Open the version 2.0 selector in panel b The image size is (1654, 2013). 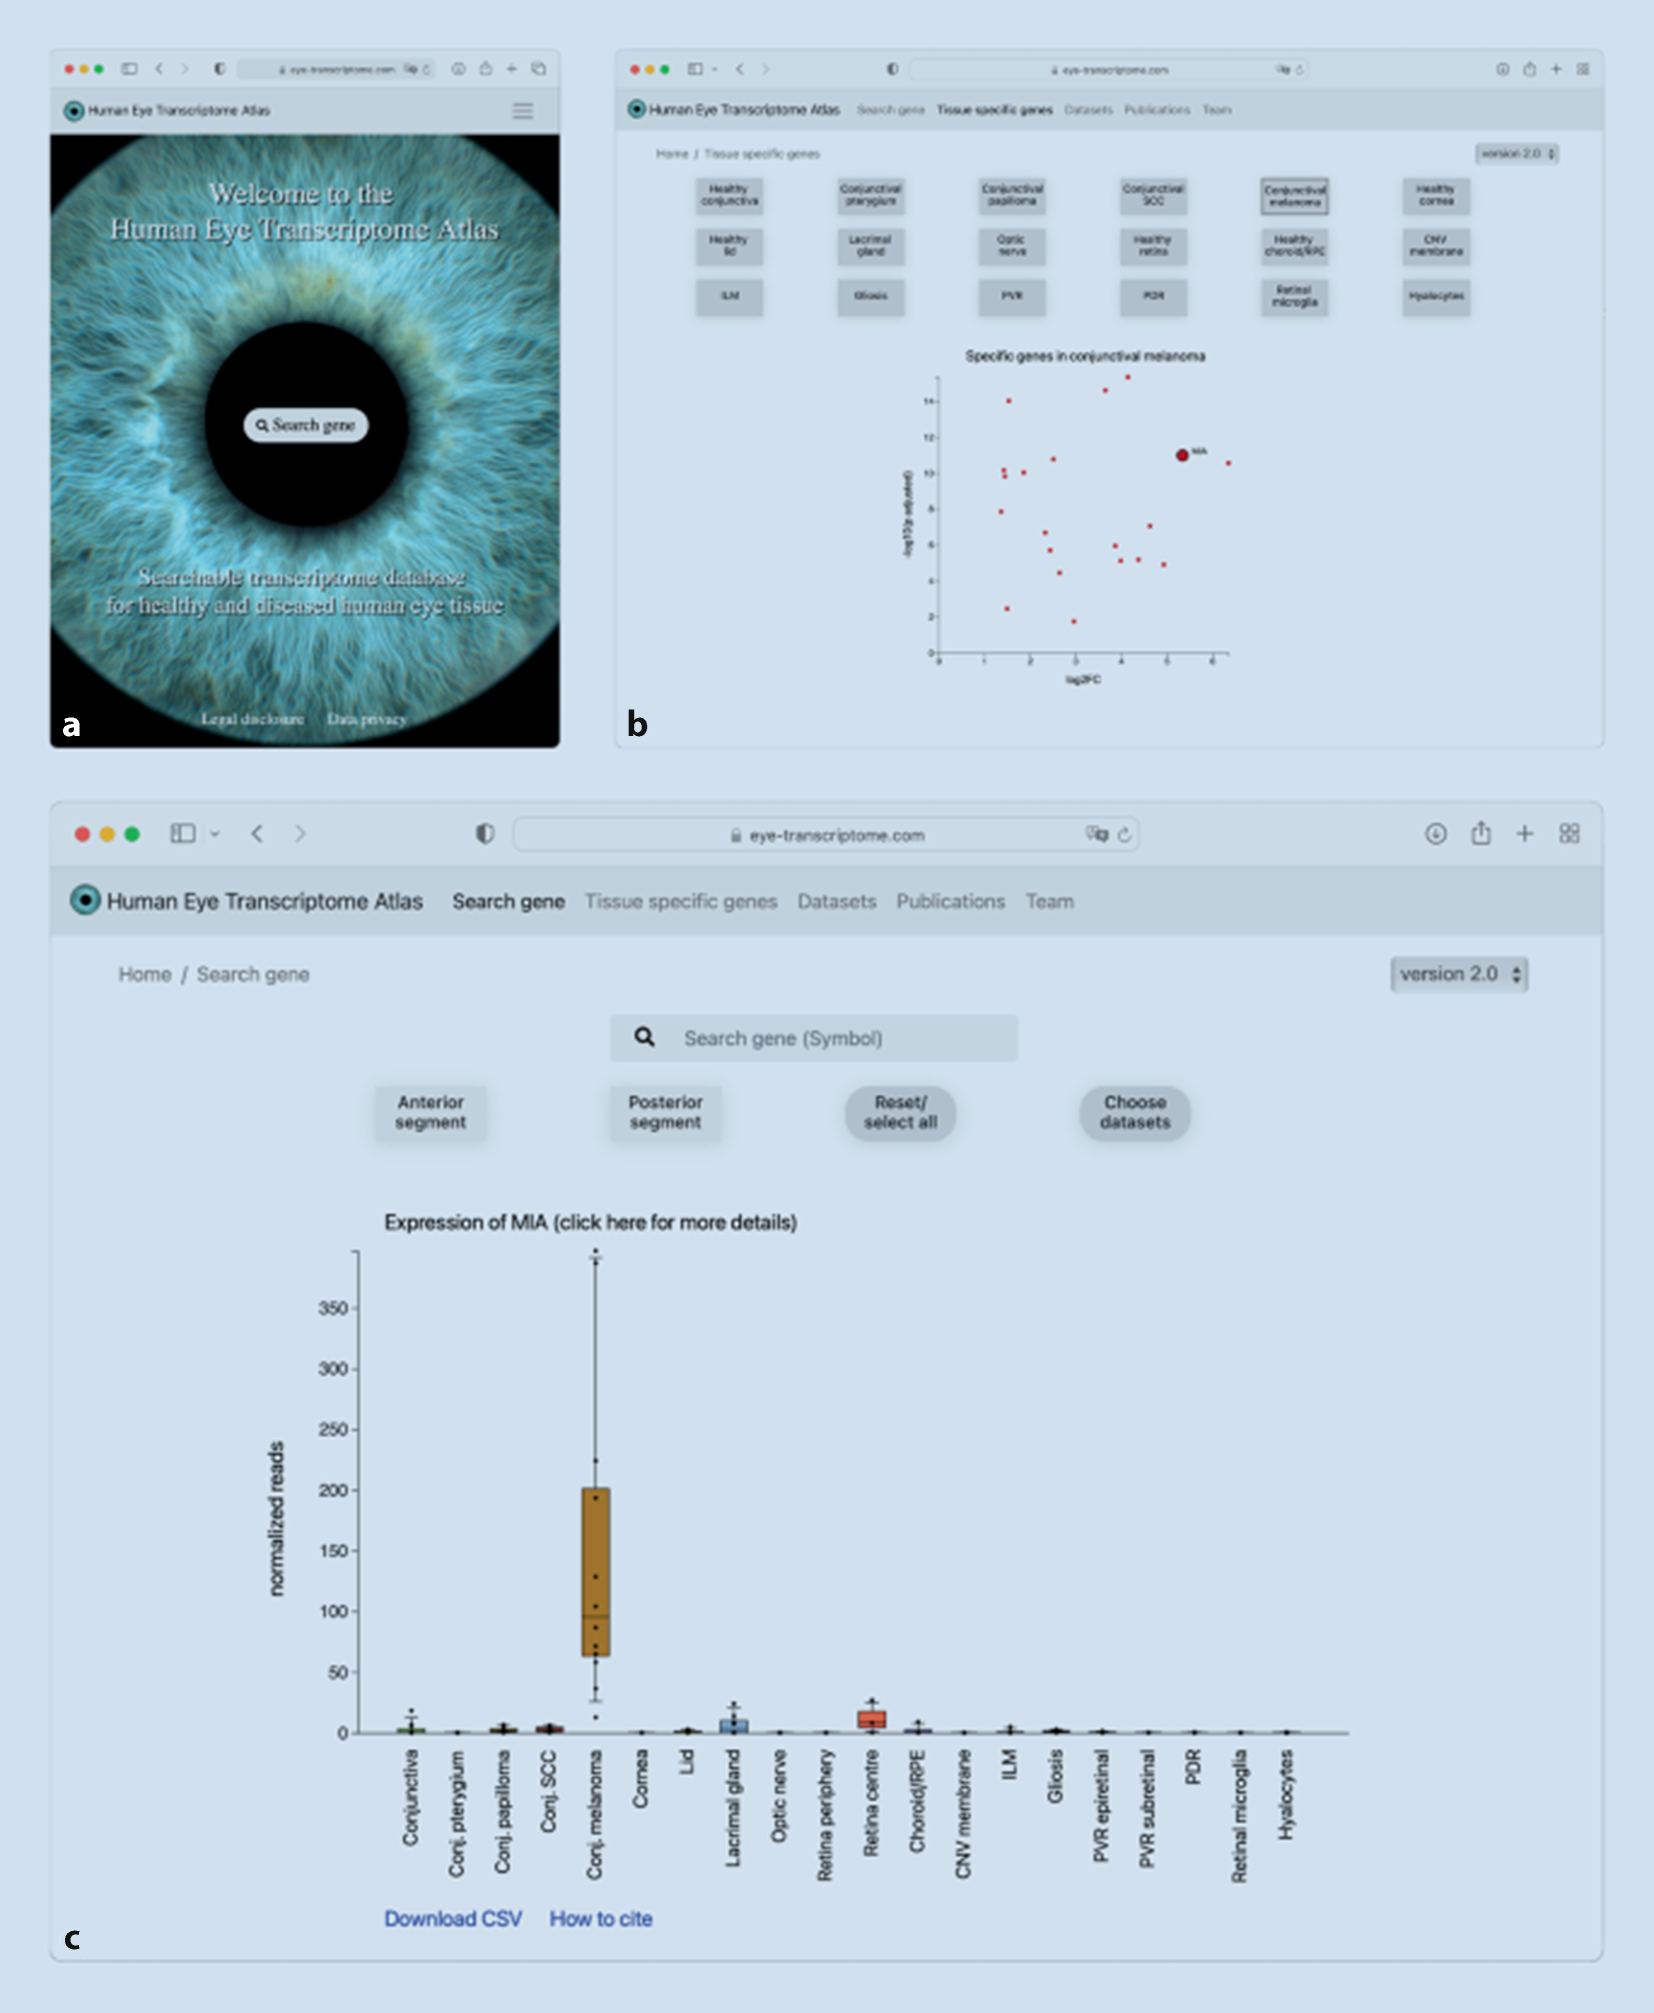coord(1516,153)
